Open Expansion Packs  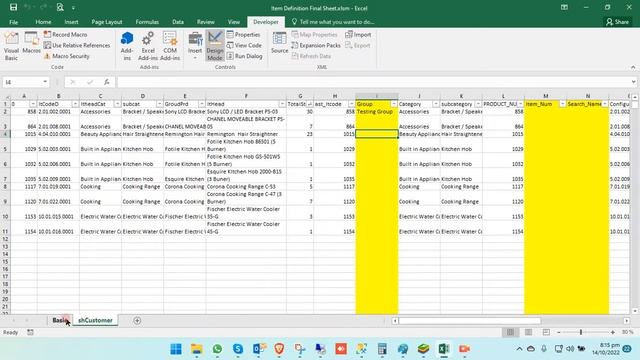pyautogui.click(x=316, y=45)
